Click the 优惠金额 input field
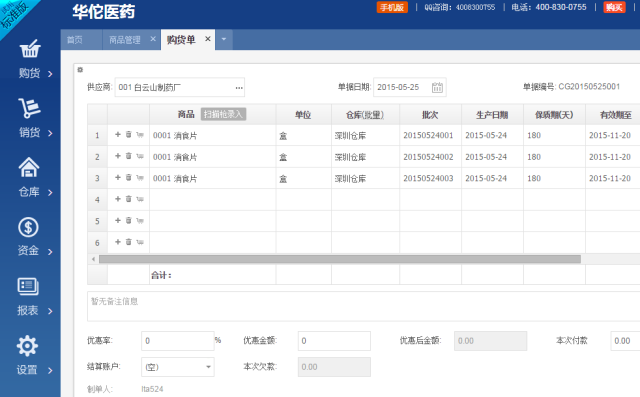640x397 pixels. tap(334, 341)
